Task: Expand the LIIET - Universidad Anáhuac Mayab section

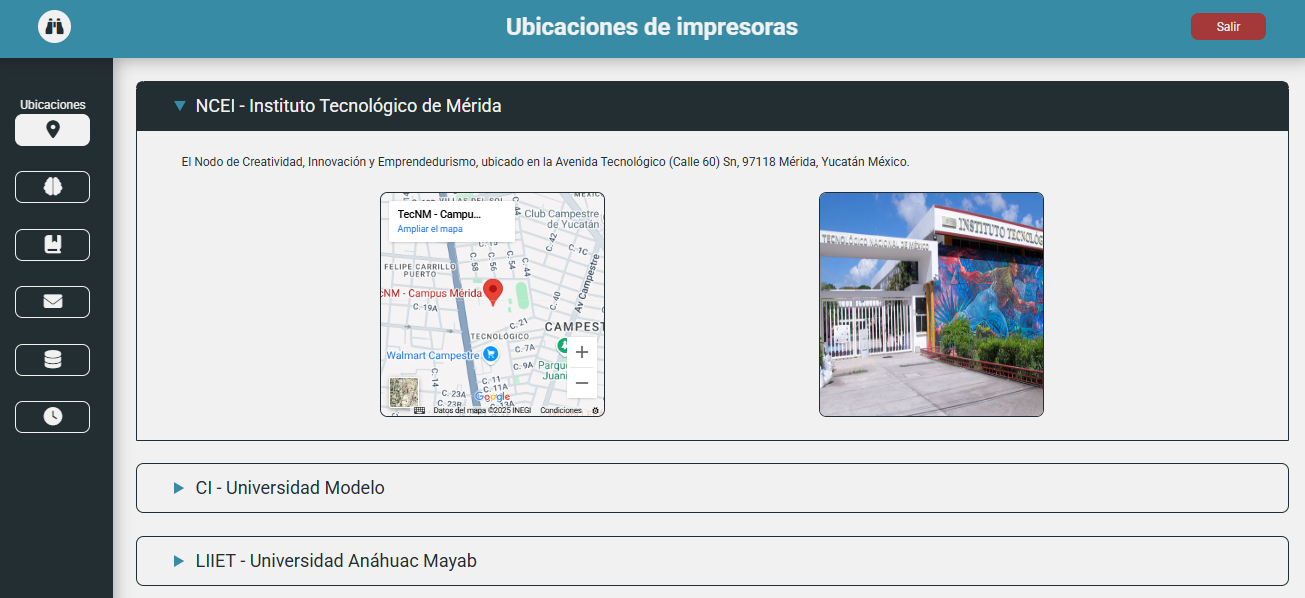Action: [336, 561]
